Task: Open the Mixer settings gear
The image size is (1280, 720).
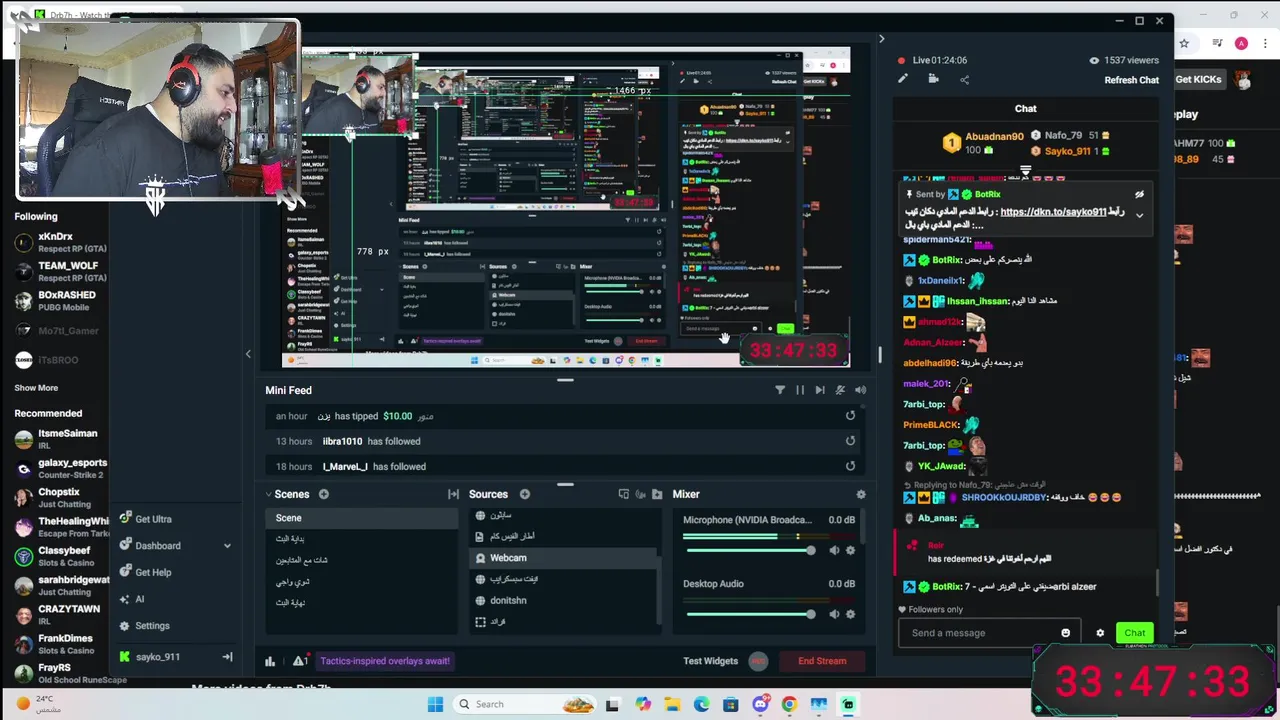Action: click(861, 494)
